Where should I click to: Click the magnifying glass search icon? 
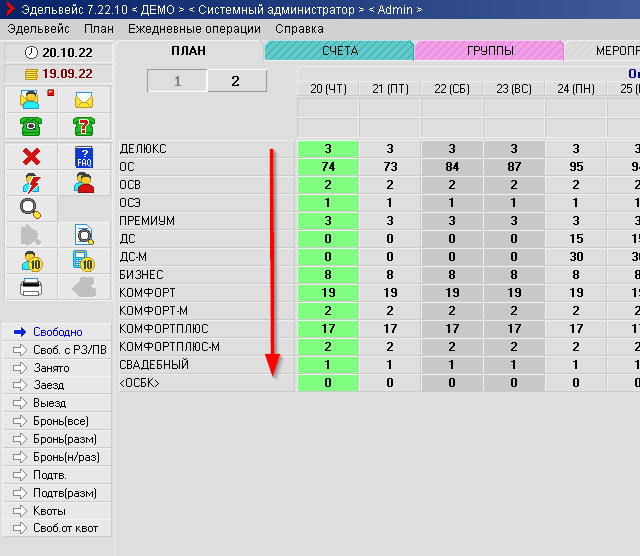(31, 208)
